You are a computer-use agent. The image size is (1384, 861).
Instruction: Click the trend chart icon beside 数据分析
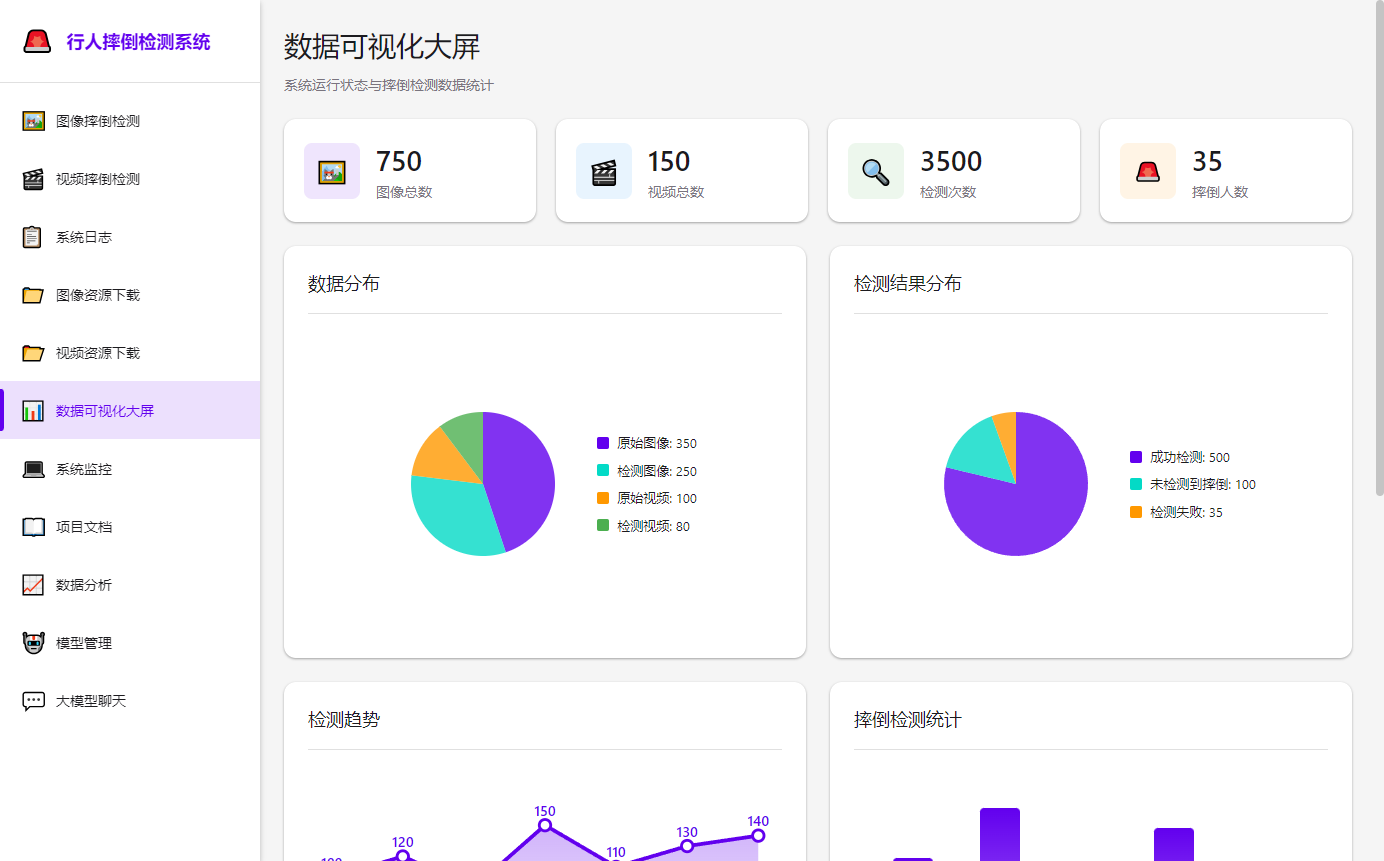point(33,585)
